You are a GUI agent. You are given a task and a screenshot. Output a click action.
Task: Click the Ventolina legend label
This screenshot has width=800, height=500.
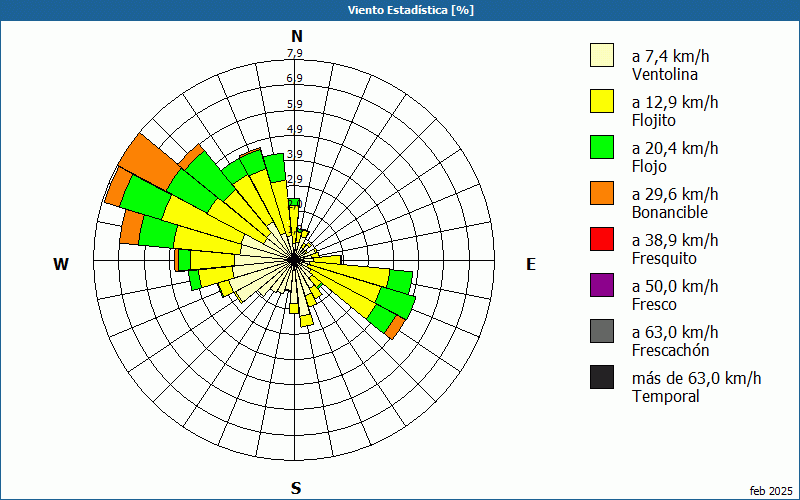(x=665, y=74)
